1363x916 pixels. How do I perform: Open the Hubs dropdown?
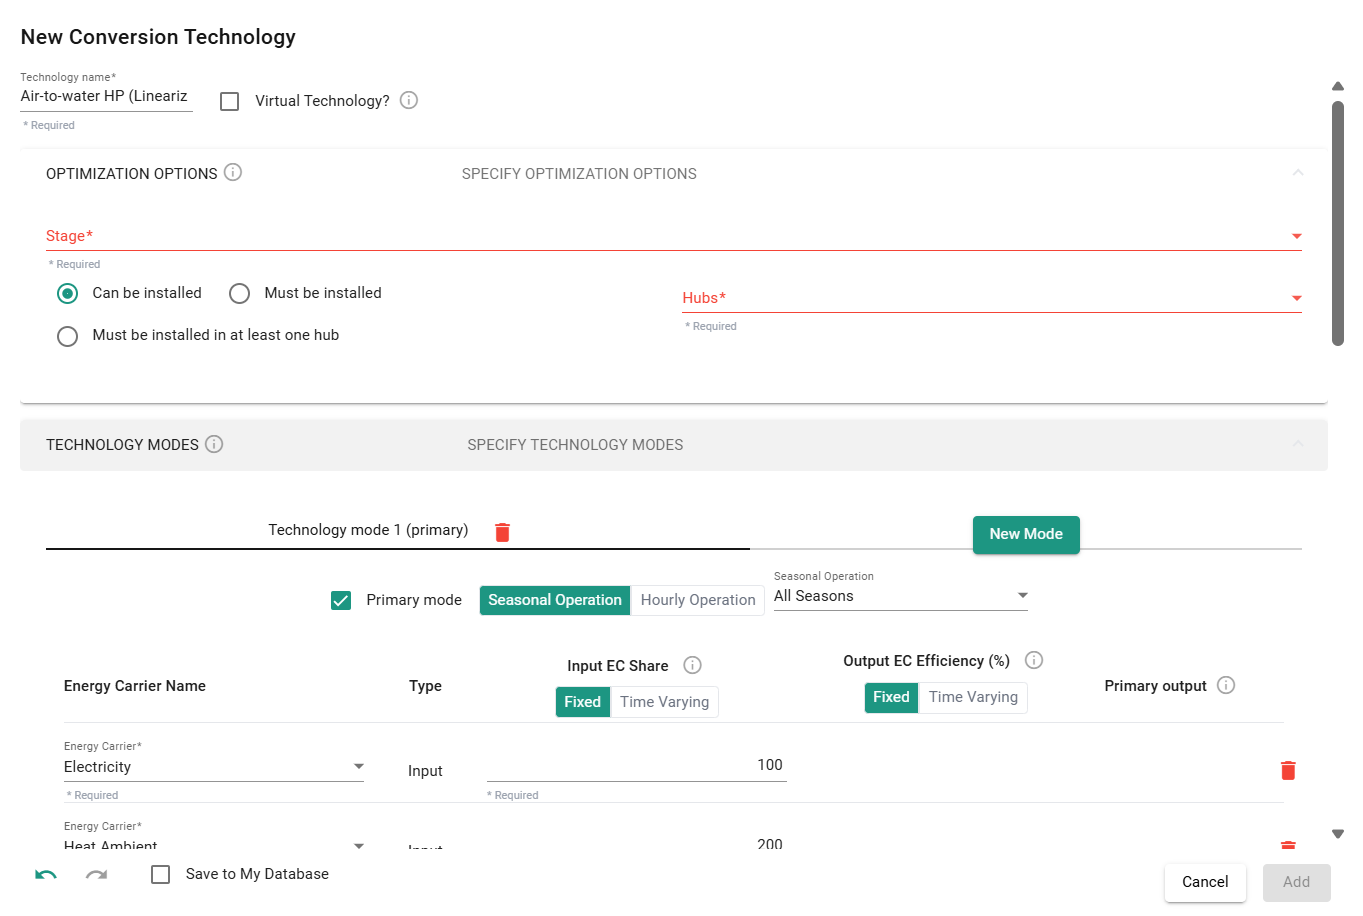click(991, 298)
